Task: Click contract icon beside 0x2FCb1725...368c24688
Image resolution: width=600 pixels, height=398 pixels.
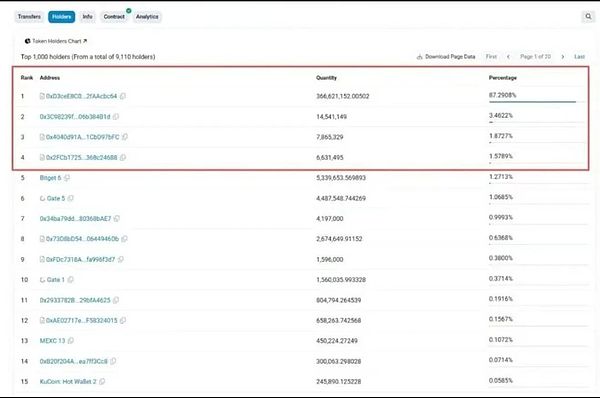Action: tap(42, 157)
